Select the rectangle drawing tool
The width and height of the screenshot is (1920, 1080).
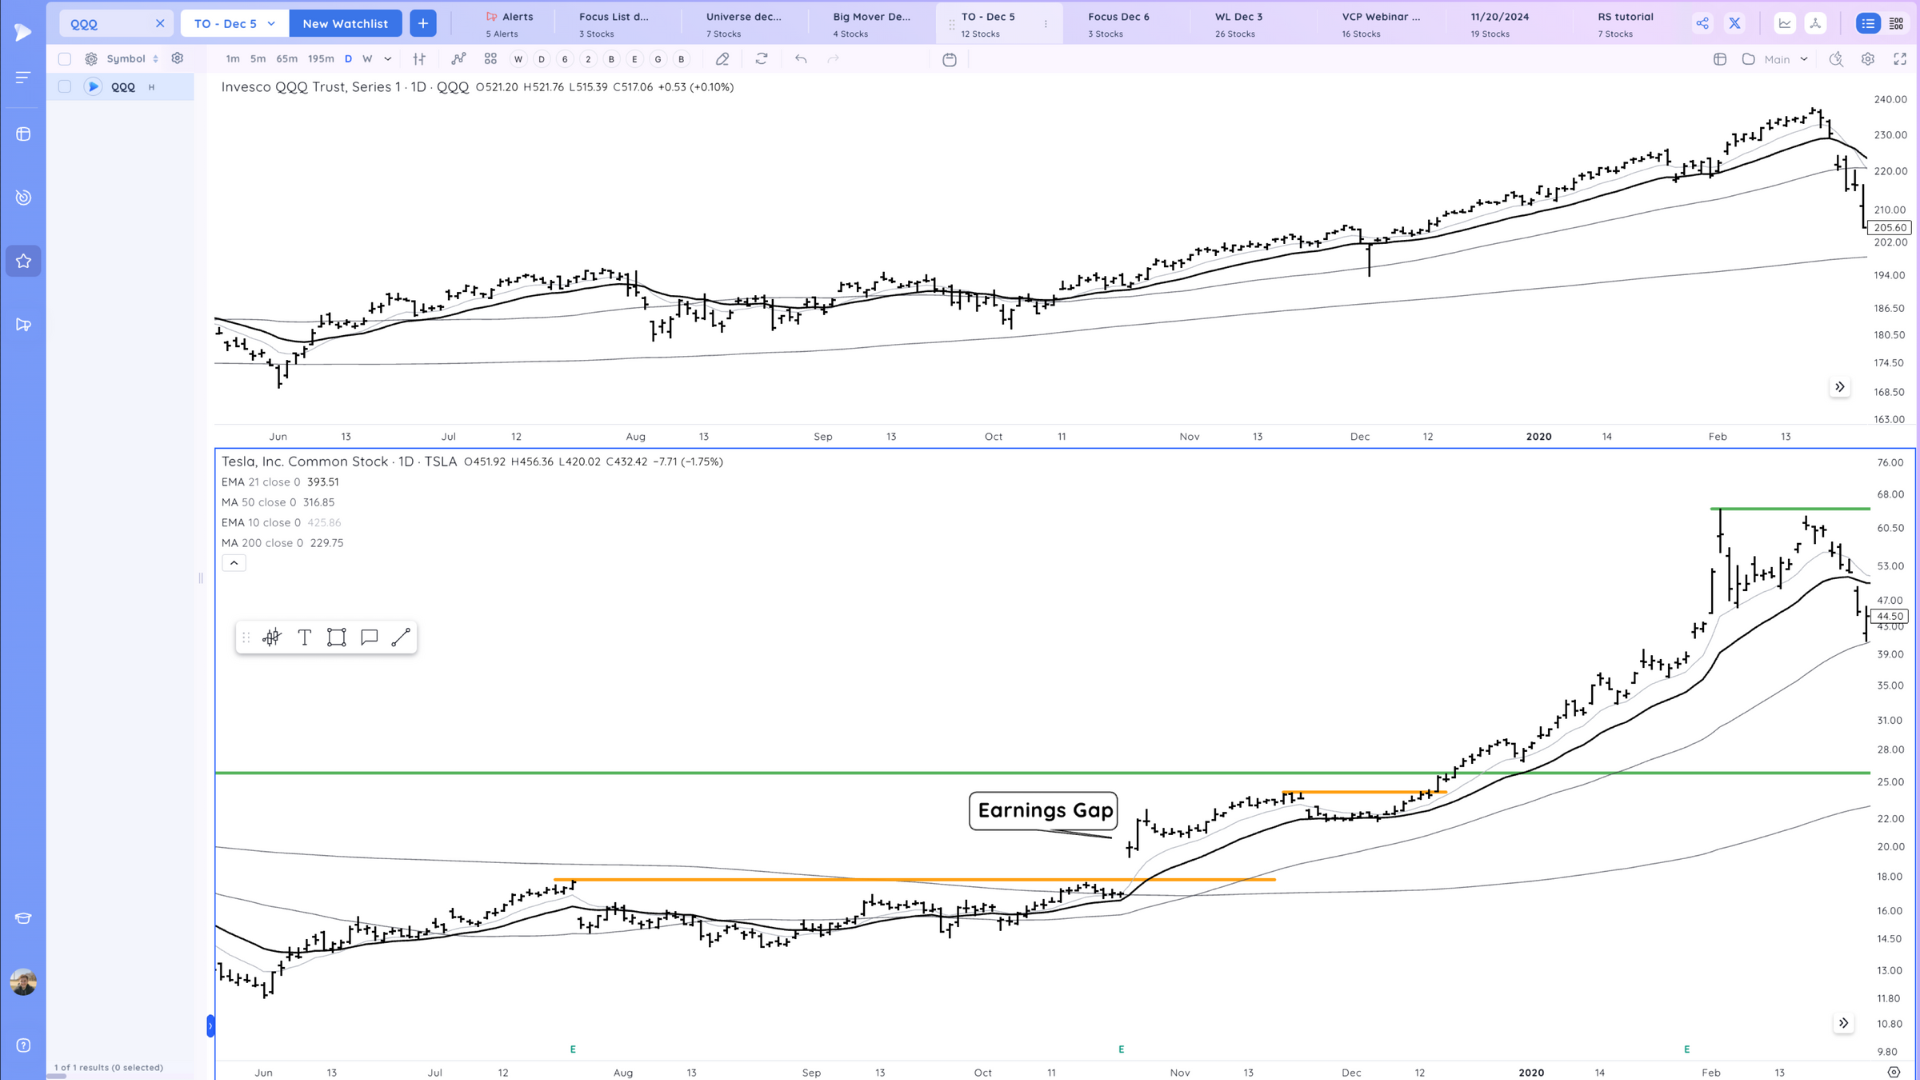point(337,637)
